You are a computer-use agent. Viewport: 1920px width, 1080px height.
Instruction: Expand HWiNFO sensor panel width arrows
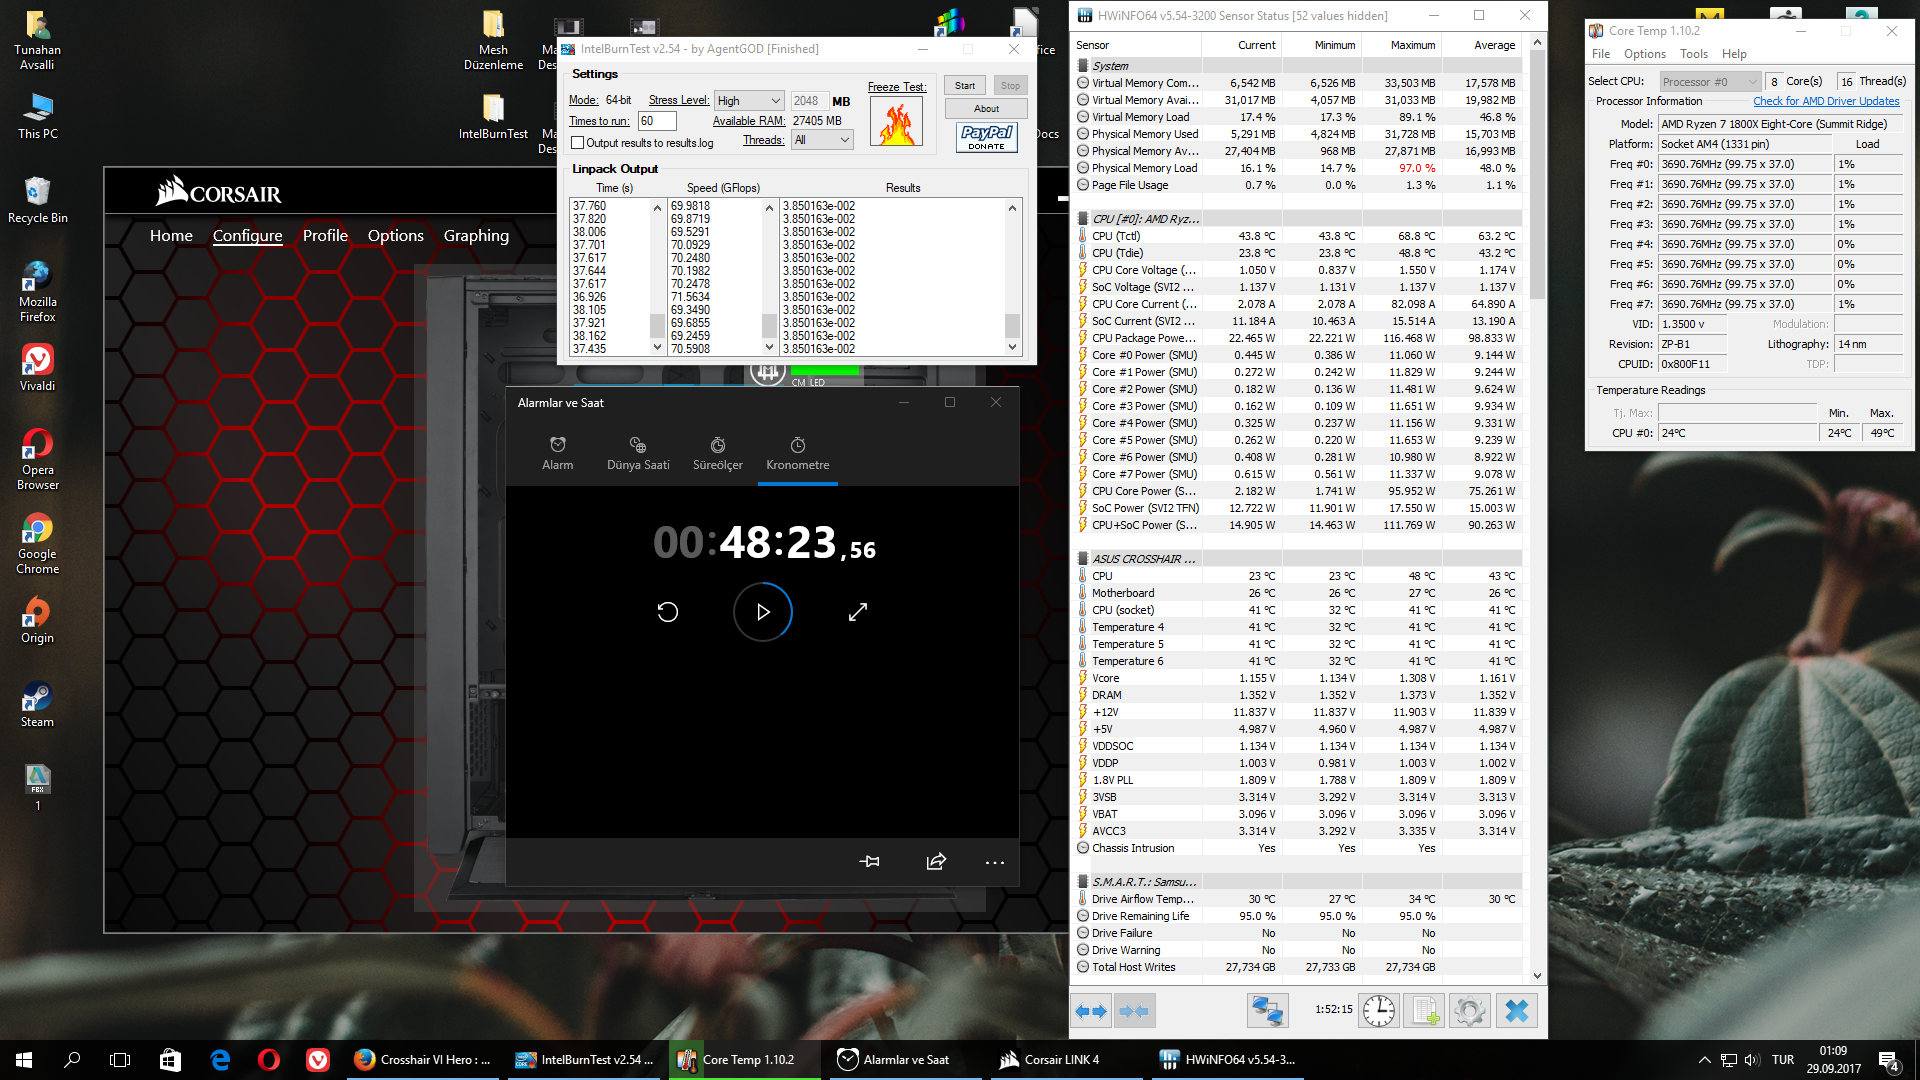[1092, 1011]
